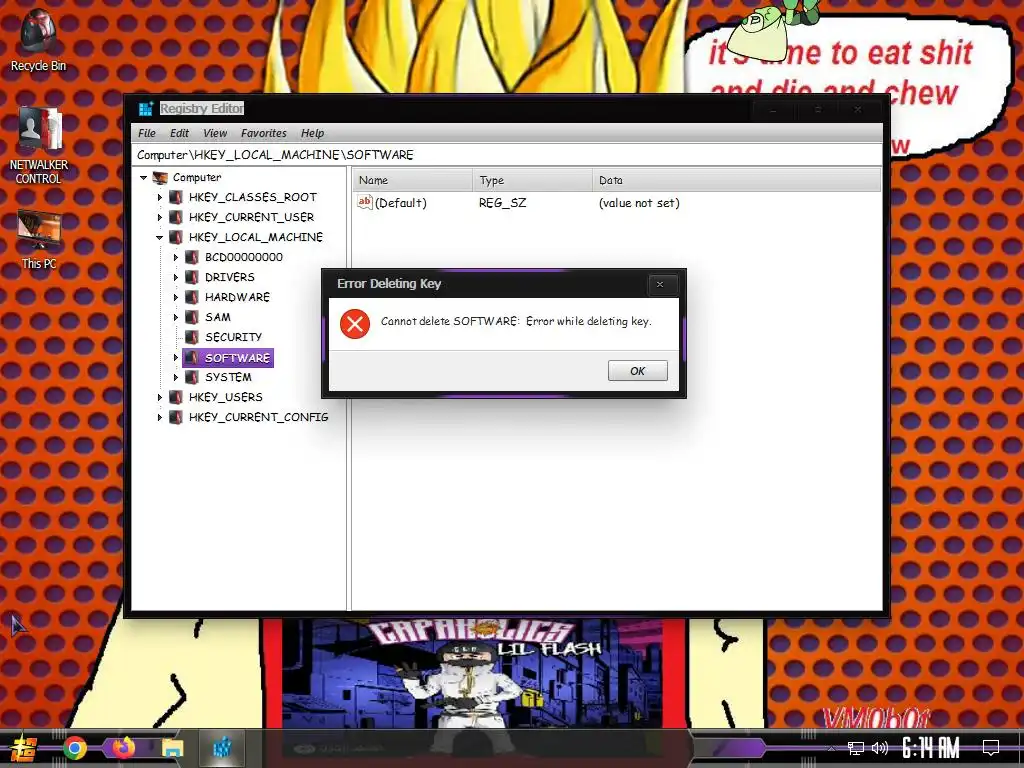Launch Chrome from the taskbar

[74, 748]
